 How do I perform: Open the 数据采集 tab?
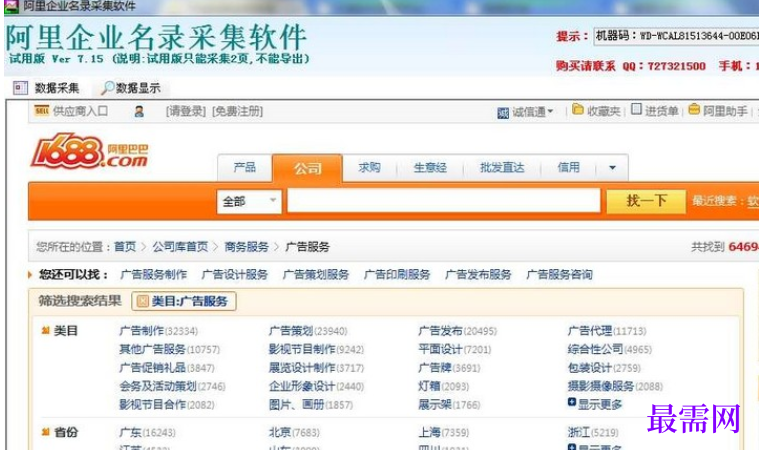(46, 88)
